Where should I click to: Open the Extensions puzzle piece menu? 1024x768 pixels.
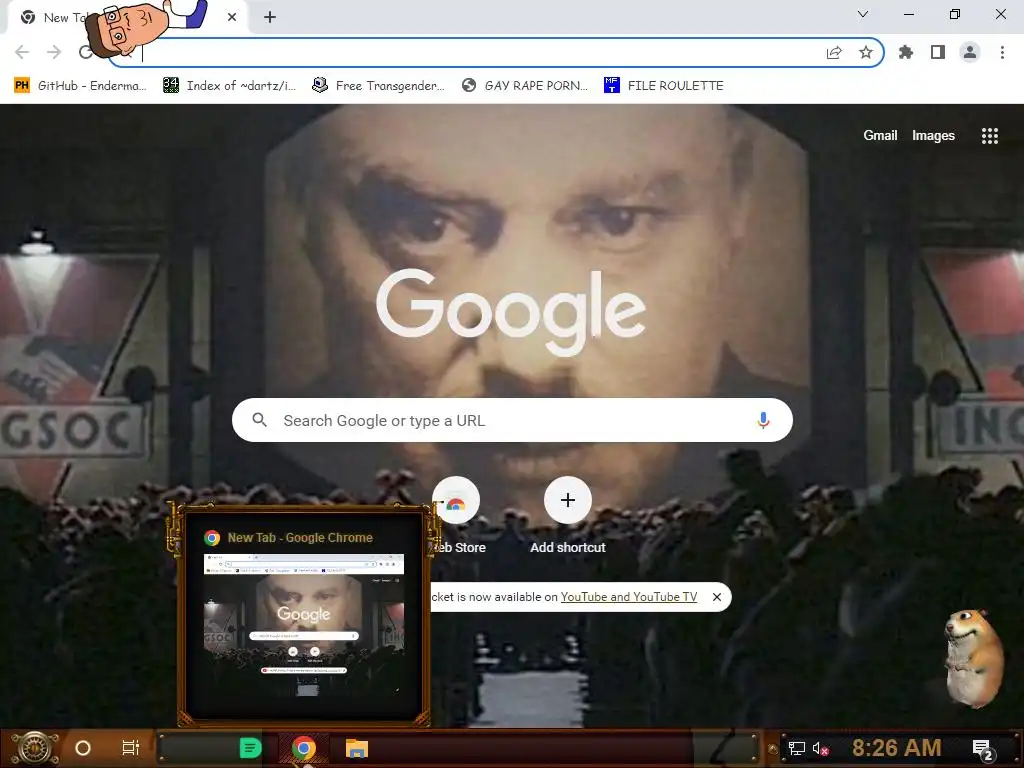[906, 52]
